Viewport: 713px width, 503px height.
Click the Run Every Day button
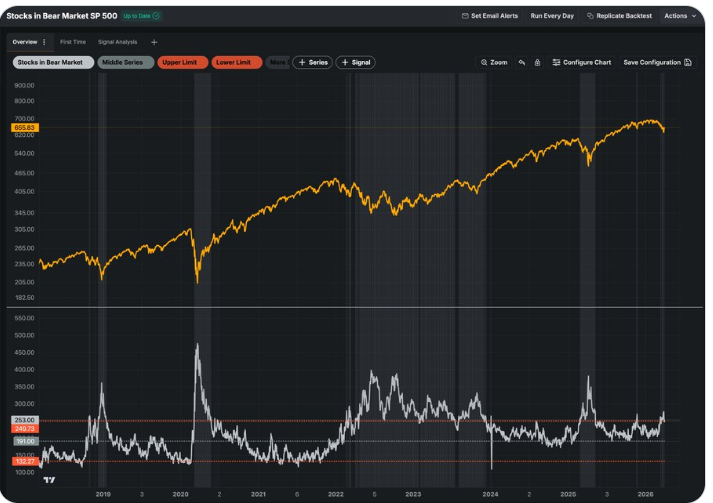pyautogui.click(x=552, y=16)
